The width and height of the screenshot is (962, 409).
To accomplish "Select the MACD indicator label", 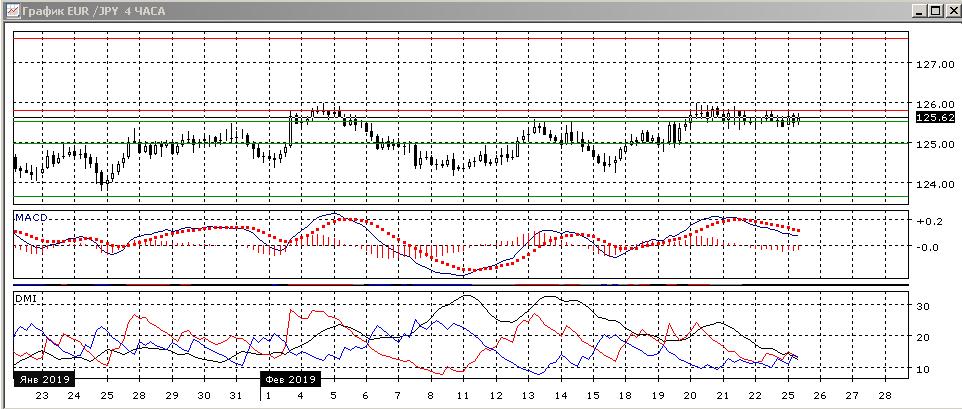I will (31, 217).
